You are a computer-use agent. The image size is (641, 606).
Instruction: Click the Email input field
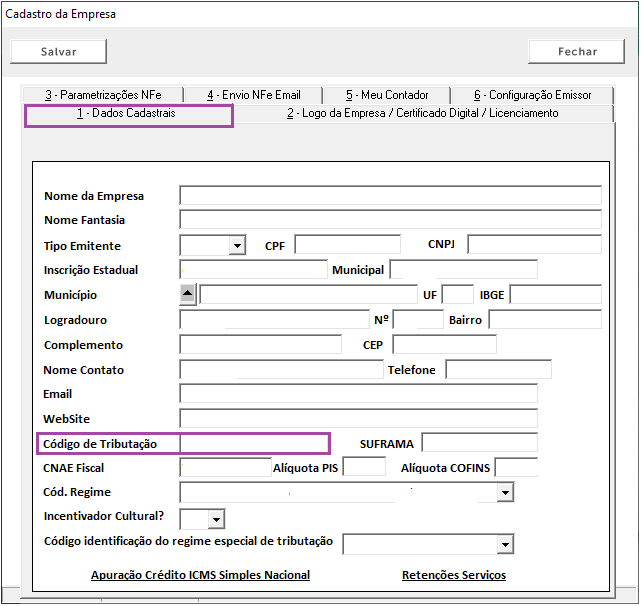[359, 393]
